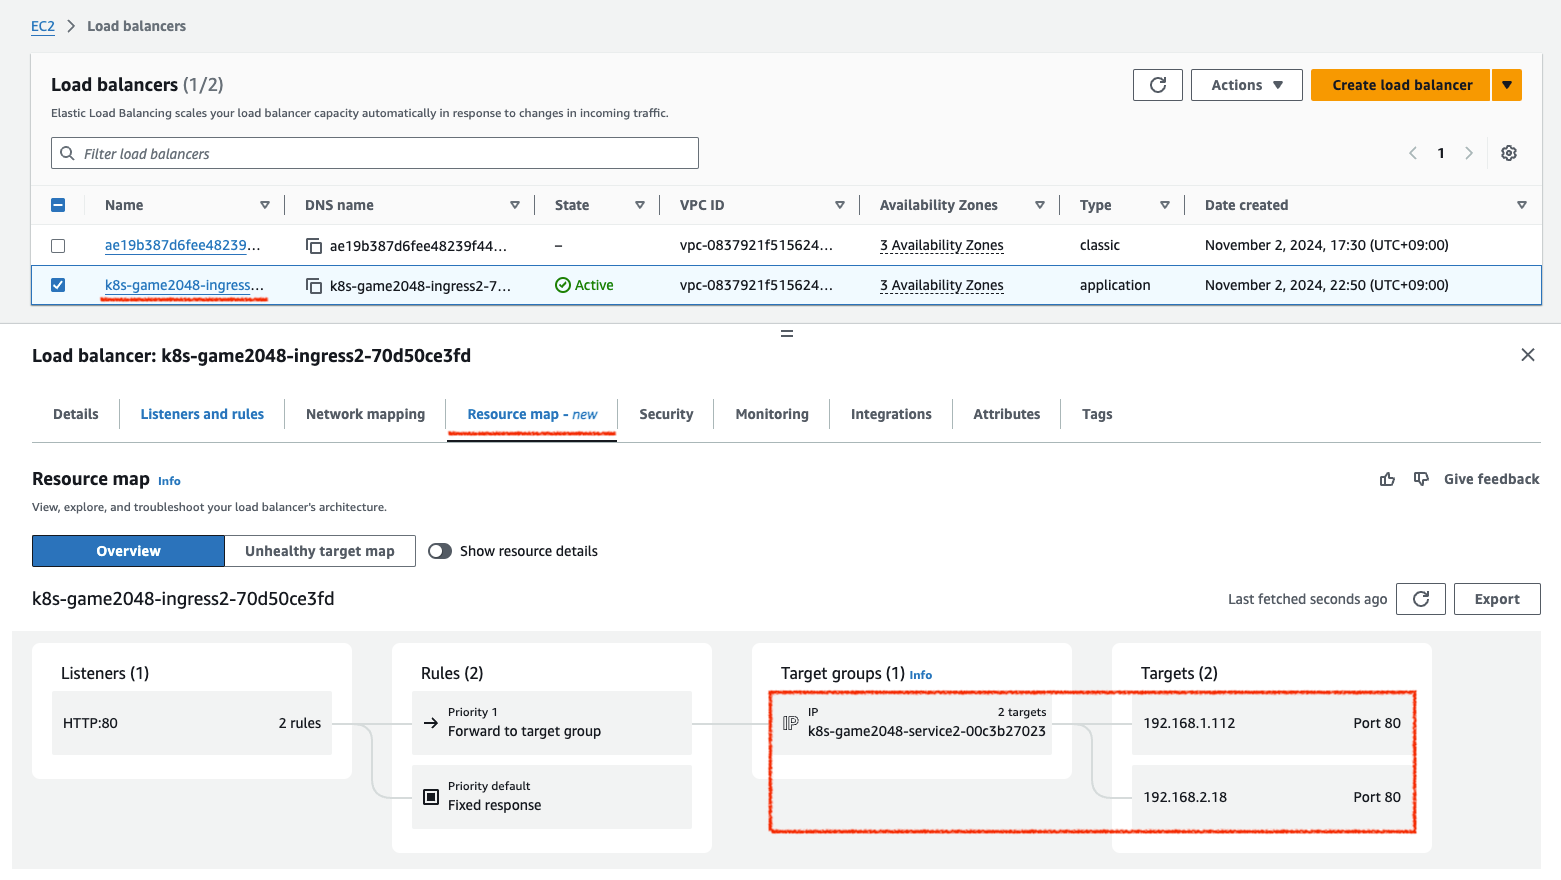1561x880 pixels.
Task: Click the search magnifier in filter box
Action: click(x=68, y=153)
